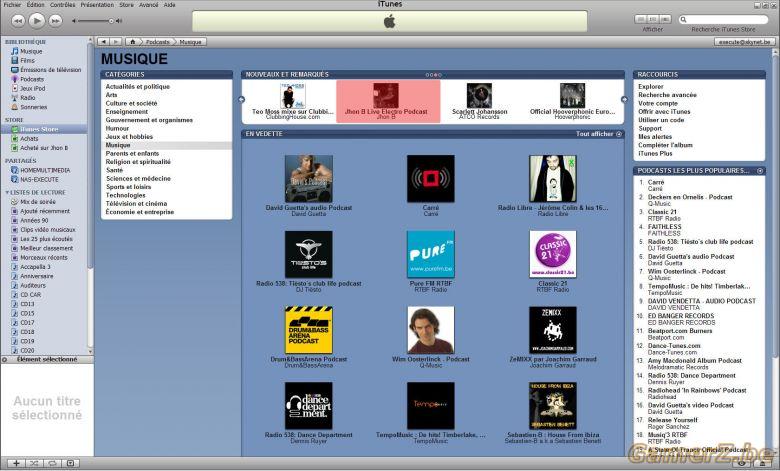780x471 pixels.
Task: Open the Aide menu
Action: [x=170, y=4]
